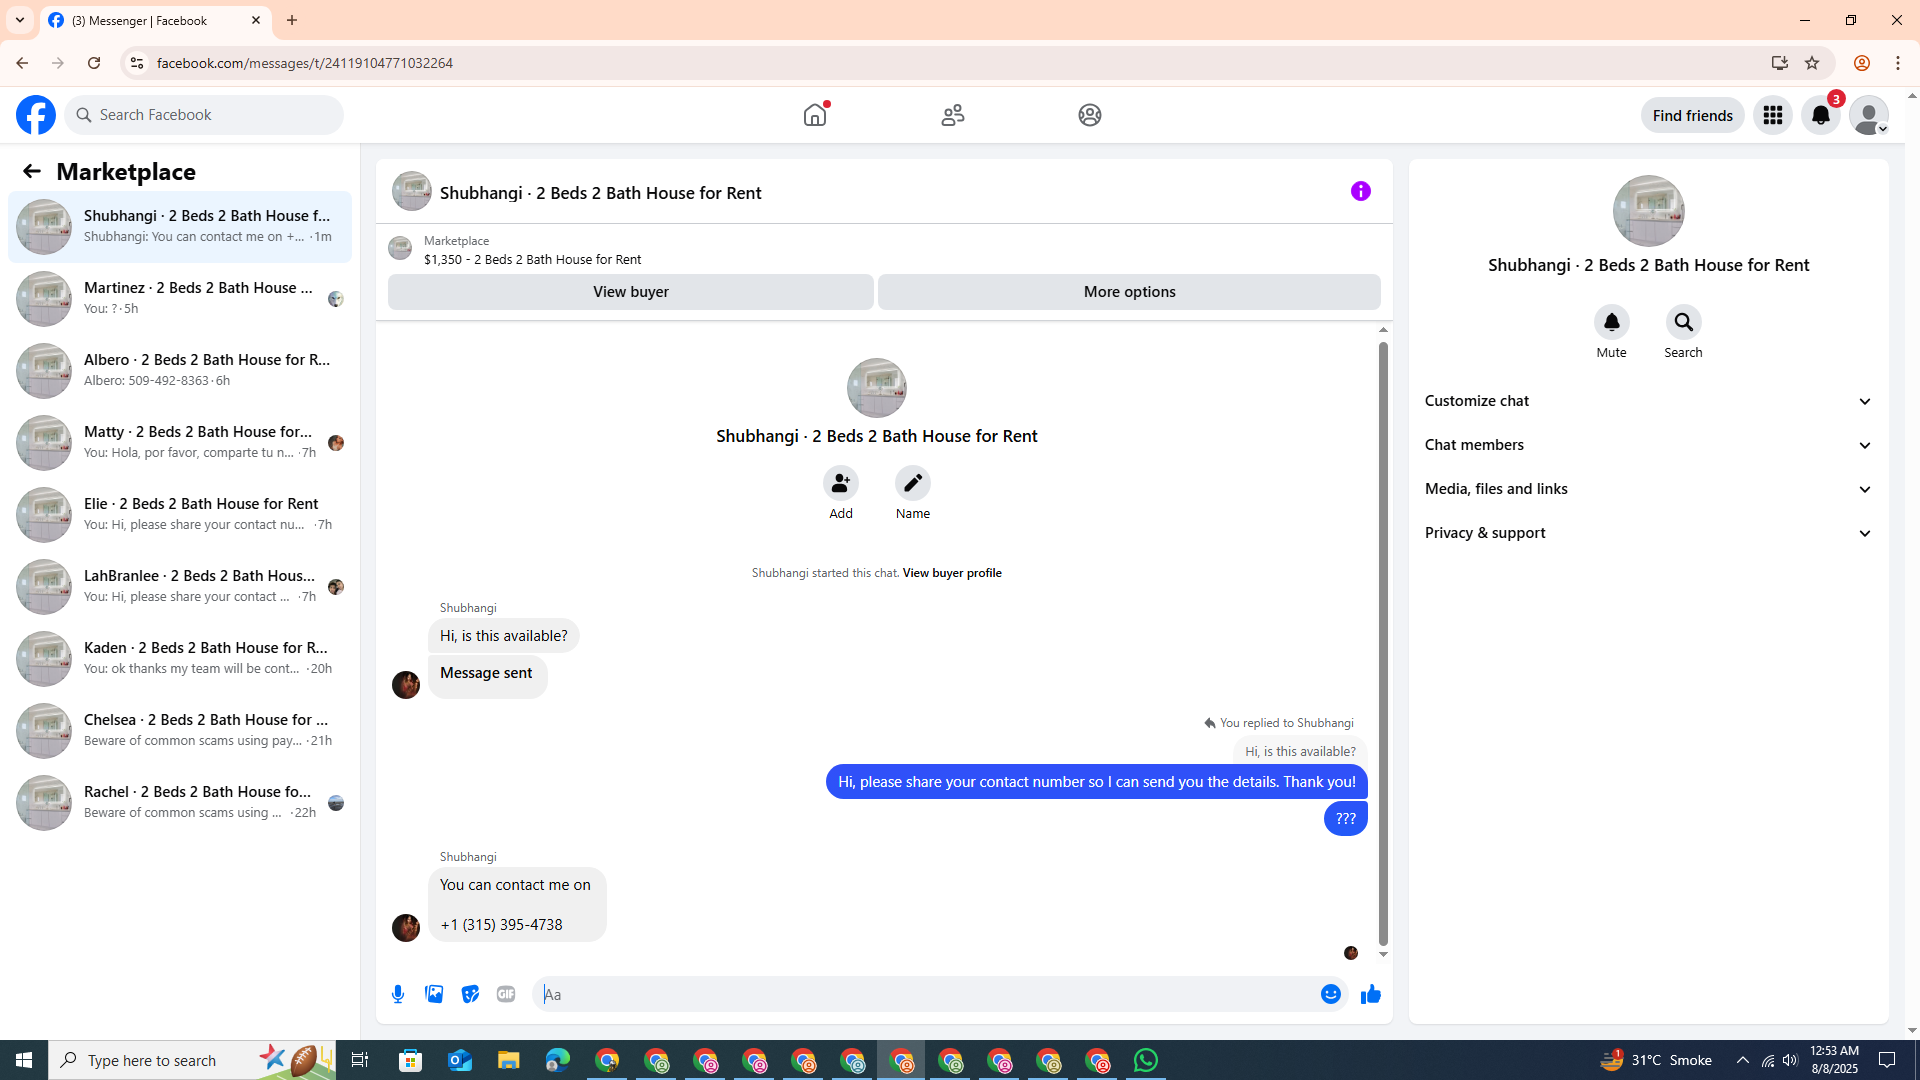Switch to the Friends tab

[952, 115]
